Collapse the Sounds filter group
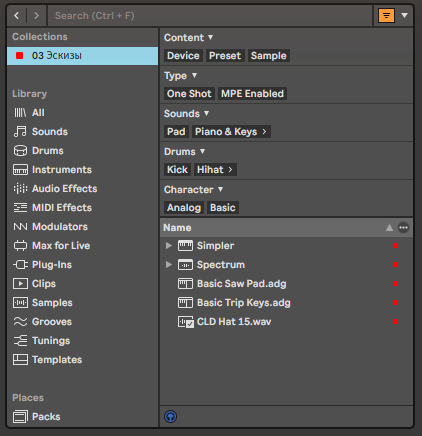This screenshot has width=422, height=436. 206,113
